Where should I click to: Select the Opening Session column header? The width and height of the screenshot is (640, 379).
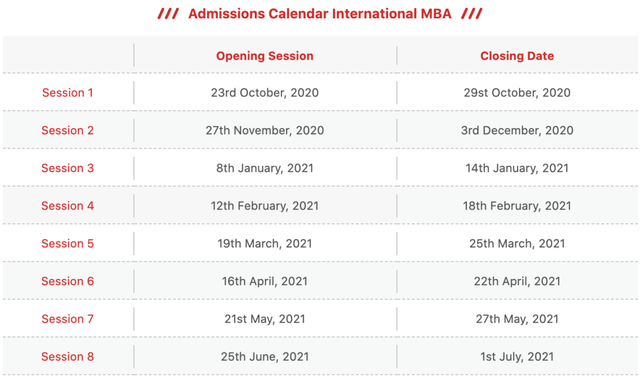(x=264, y=56)
